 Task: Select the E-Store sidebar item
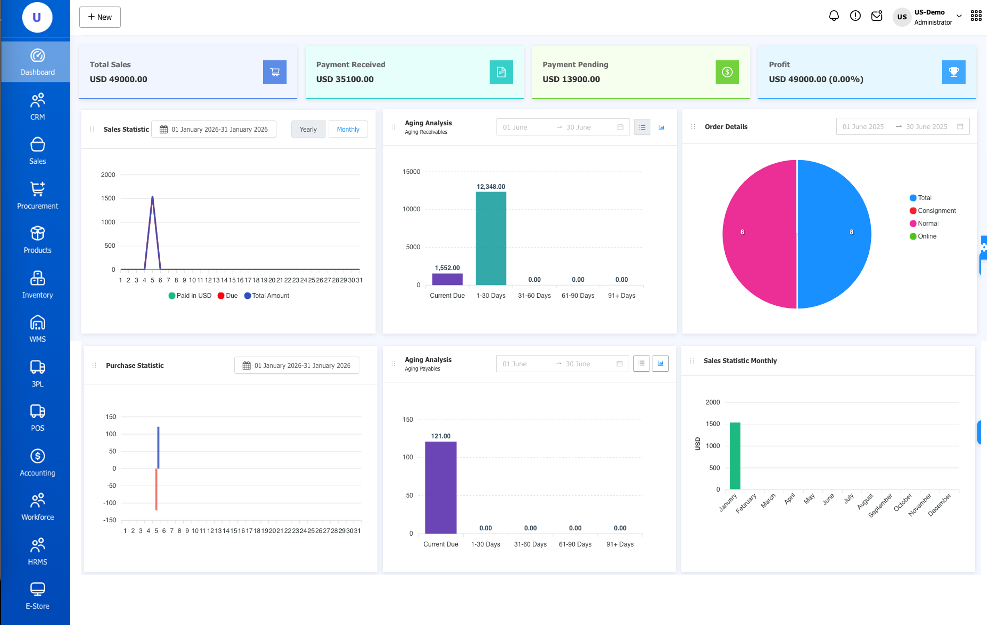tap(37, 596)
